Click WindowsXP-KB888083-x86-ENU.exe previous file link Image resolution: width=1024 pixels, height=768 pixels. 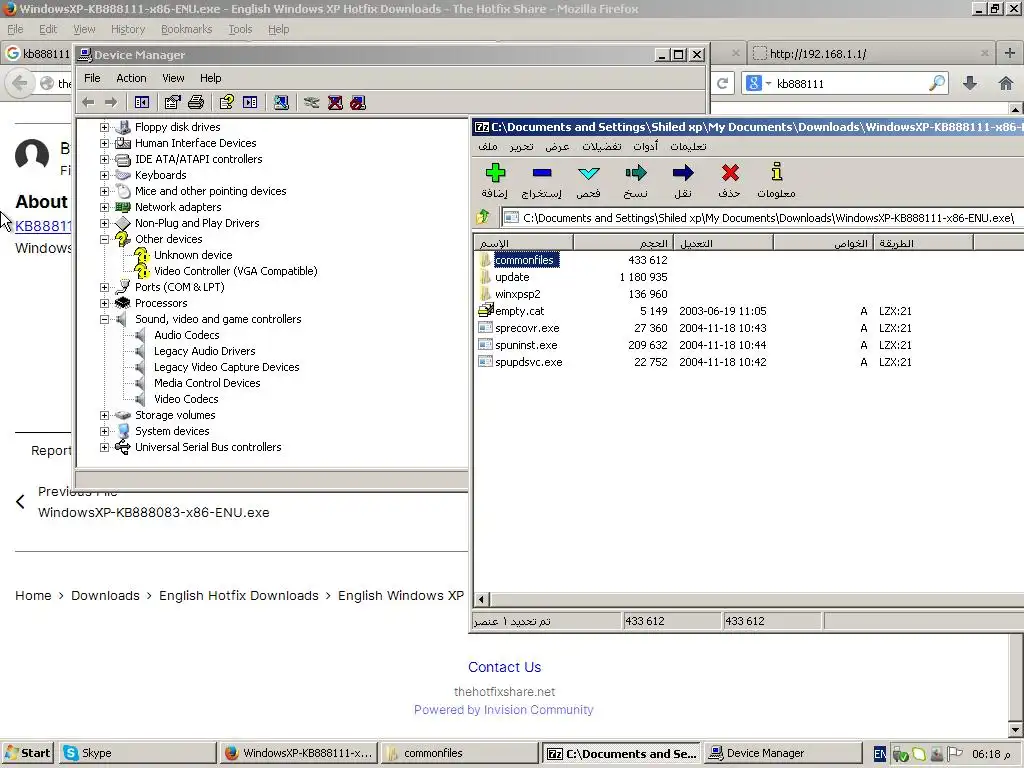153,513
